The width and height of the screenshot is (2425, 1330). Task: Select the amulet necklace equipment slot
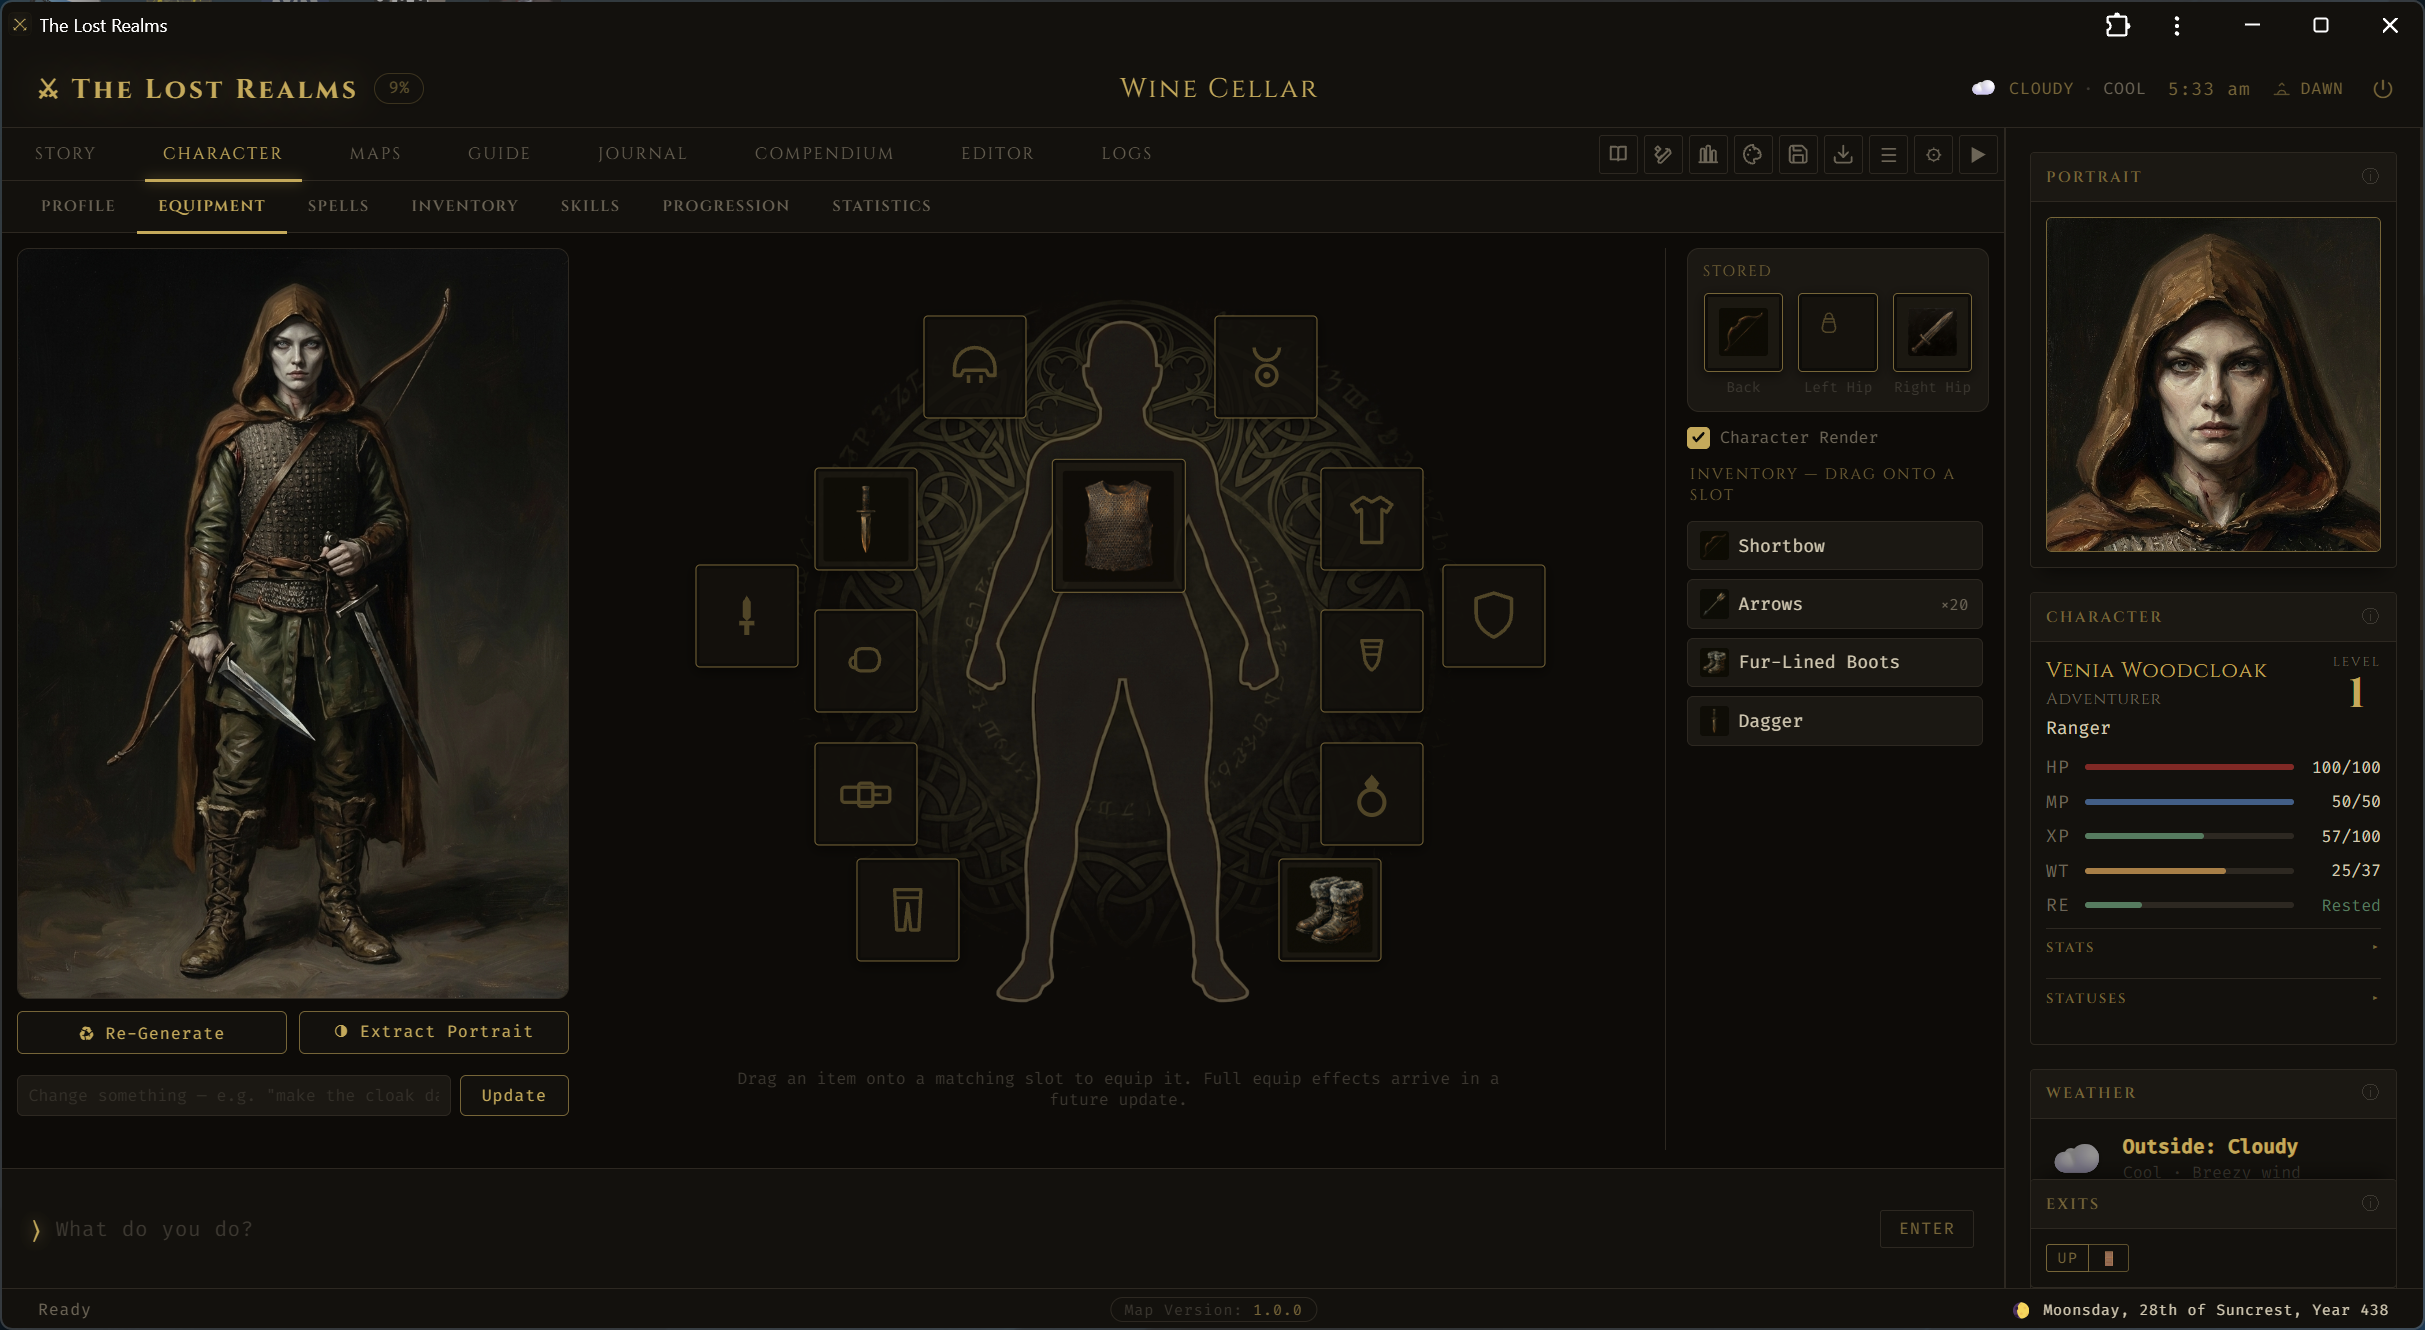tap(1266, 366)
